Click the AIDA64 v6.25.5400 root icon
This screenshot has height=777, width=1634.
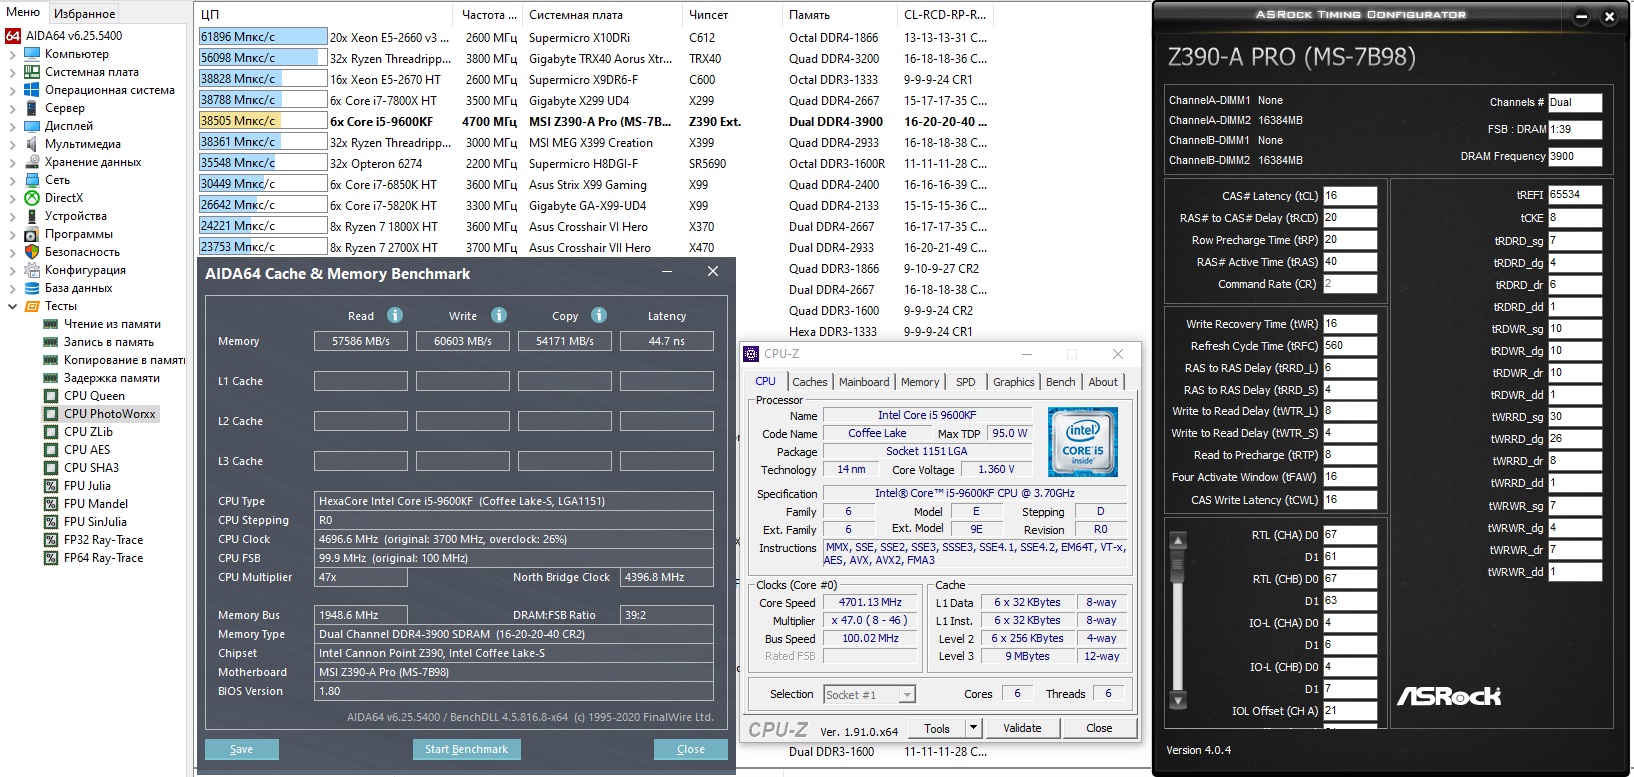[x=13, y=36]
